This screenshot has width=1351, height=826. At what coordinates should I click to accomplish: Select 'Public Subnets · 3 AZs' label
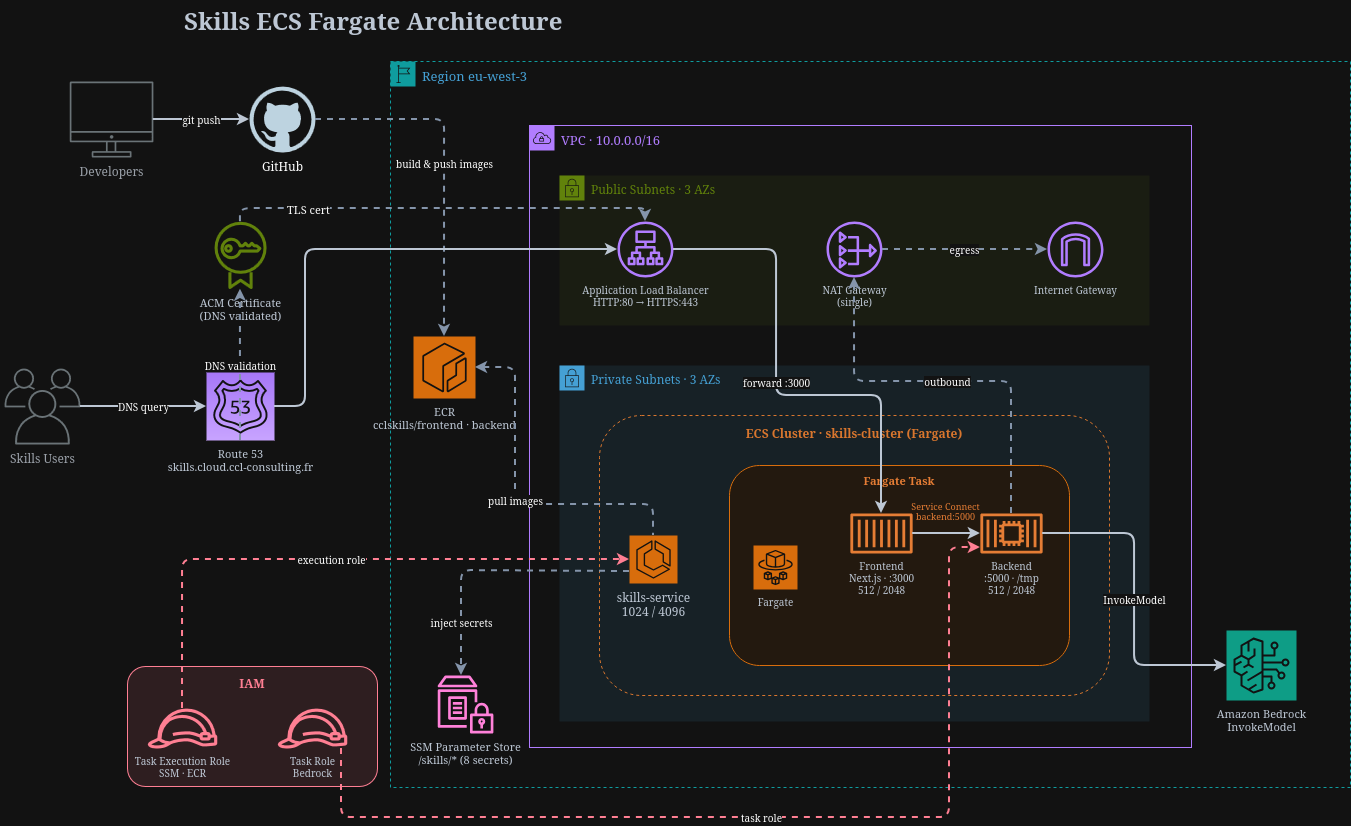pyautogui.click(x=653, y=189)
